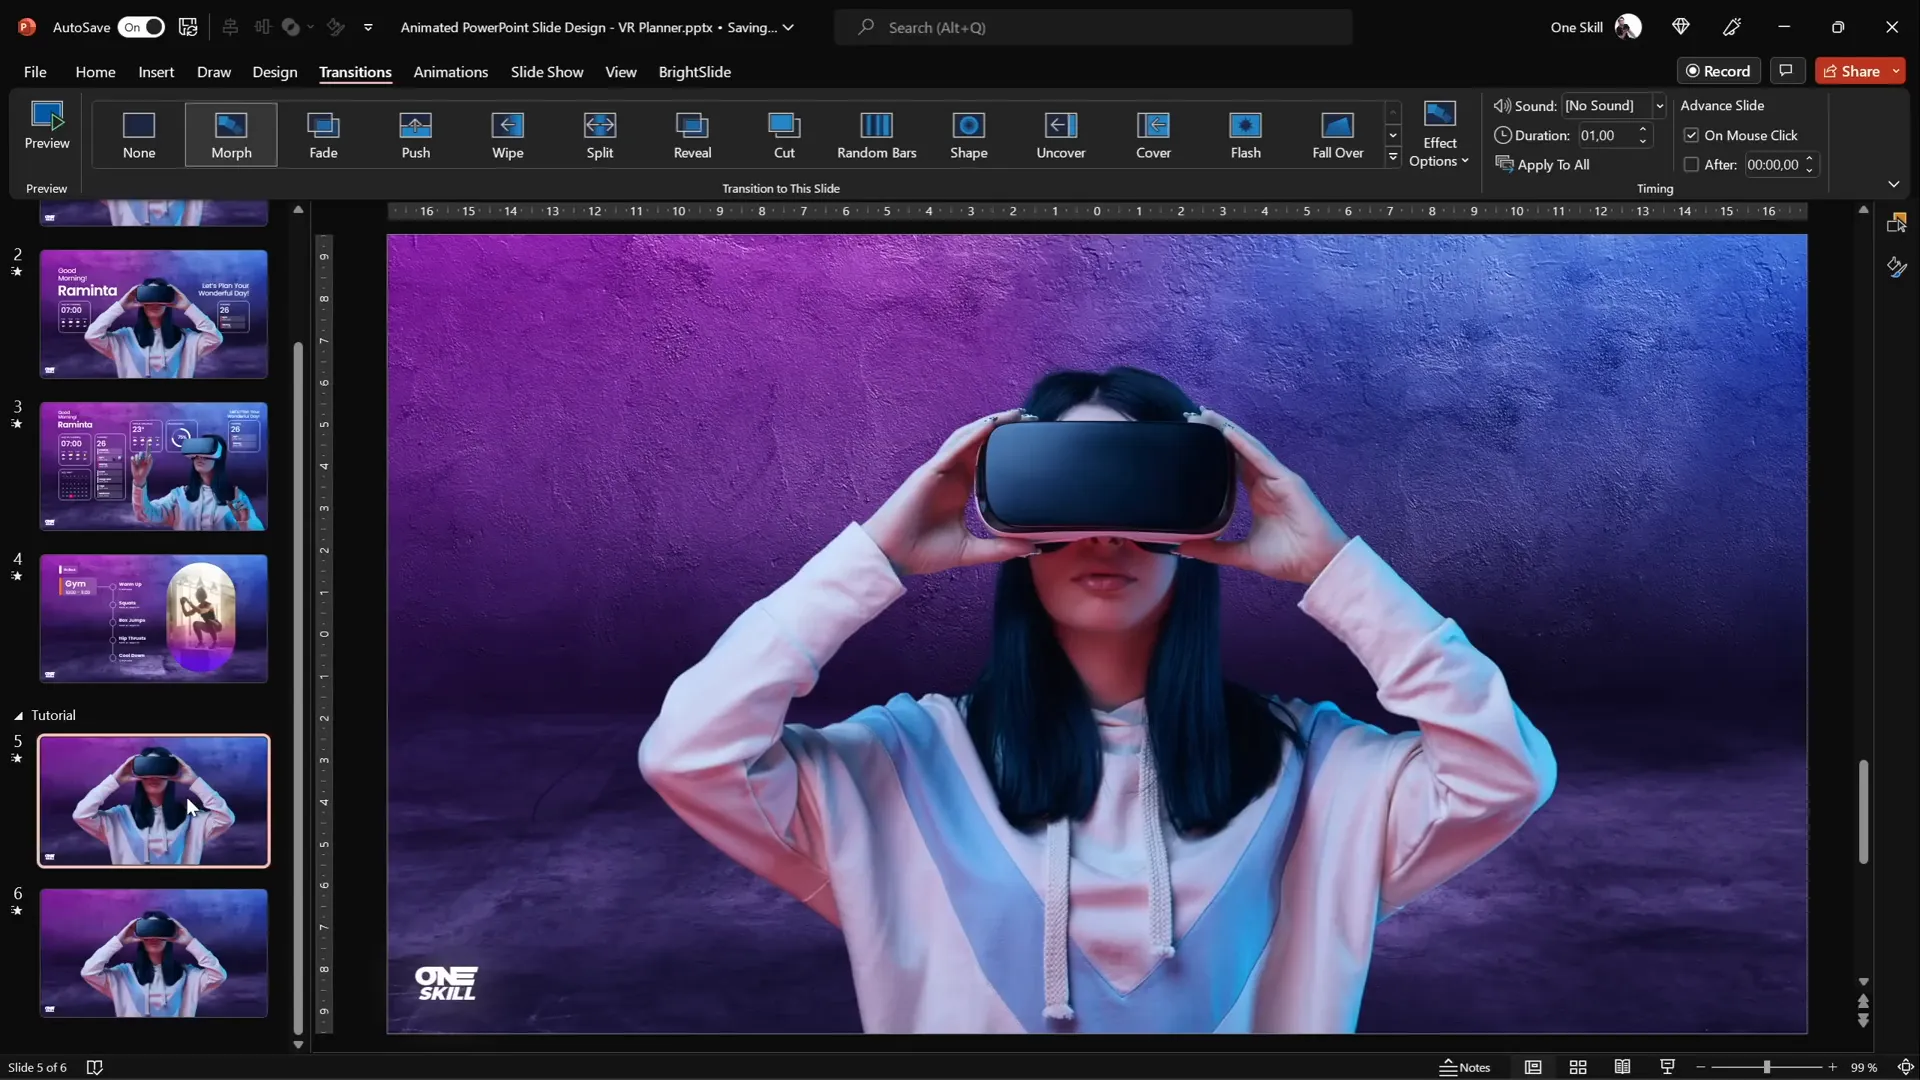The height and width of the screenshot is (1080, 1920).
Task: Fit slide to current window
Action: [1905, 1067]
